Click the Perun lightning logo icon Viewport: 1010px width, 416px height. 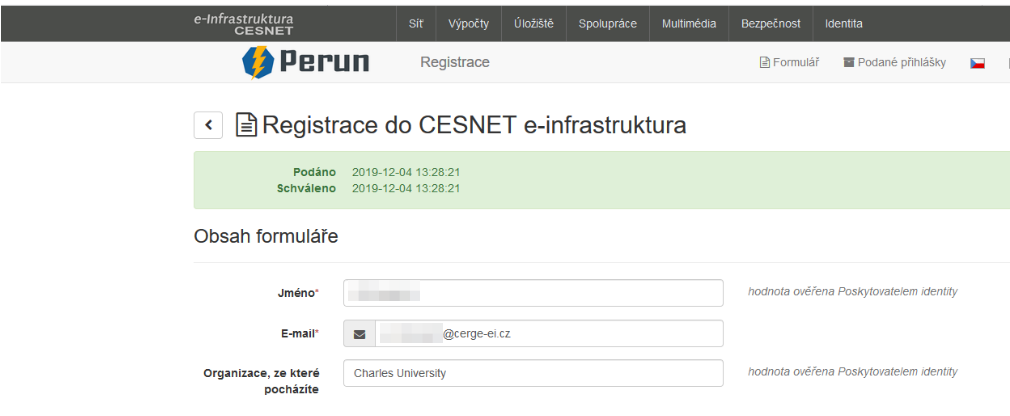coord(258,63)
